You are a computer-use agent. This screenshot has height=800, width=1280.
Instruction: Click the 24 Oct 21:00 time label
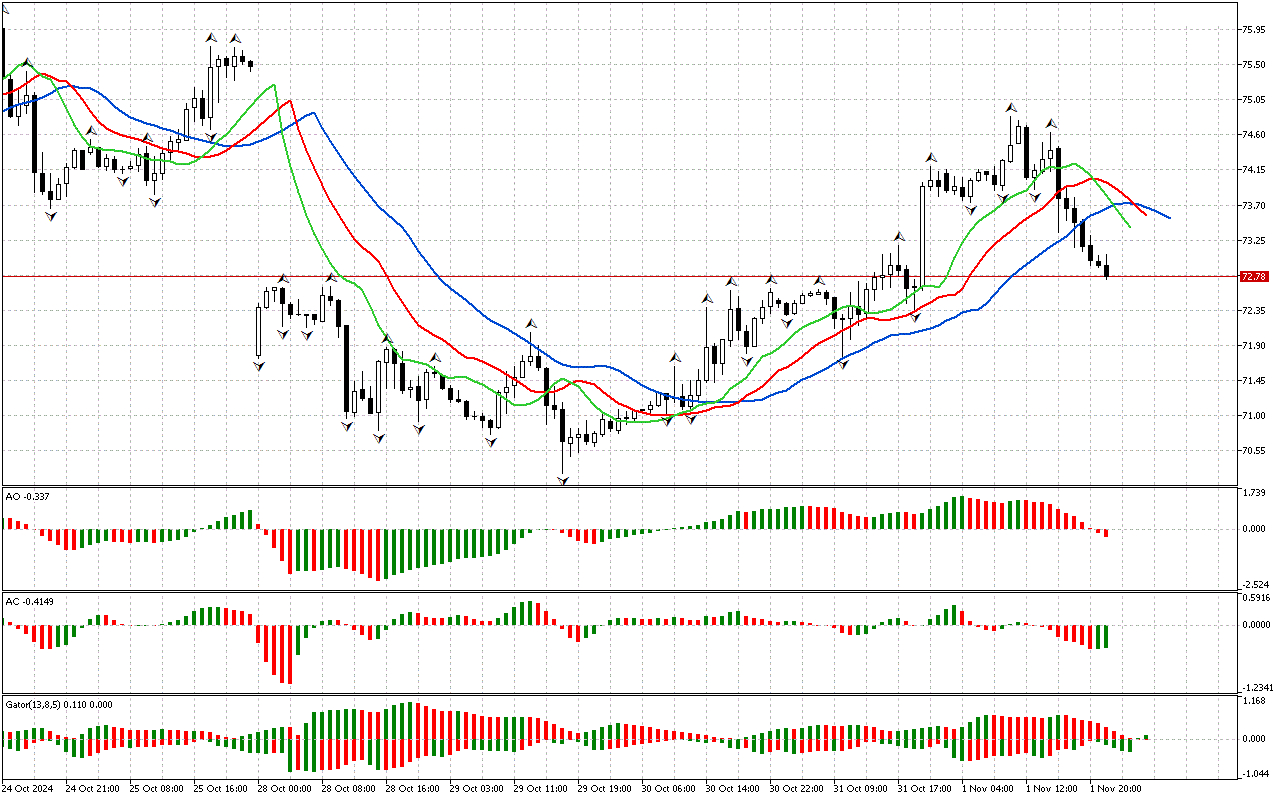click(x=92, y=789)
